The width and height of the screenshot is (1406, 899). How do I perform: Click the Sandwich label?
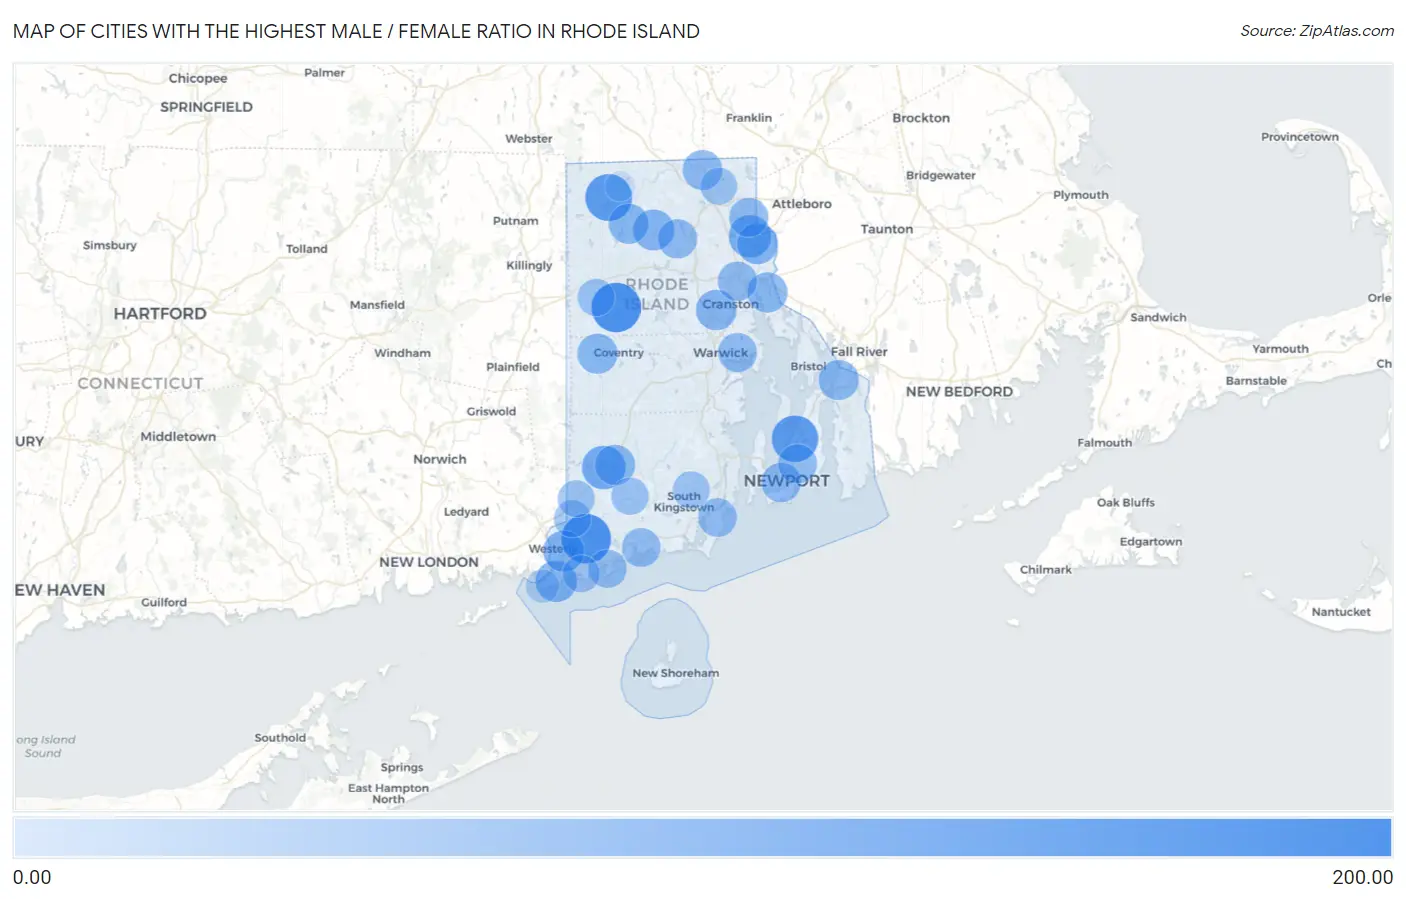click(1158, 318)
